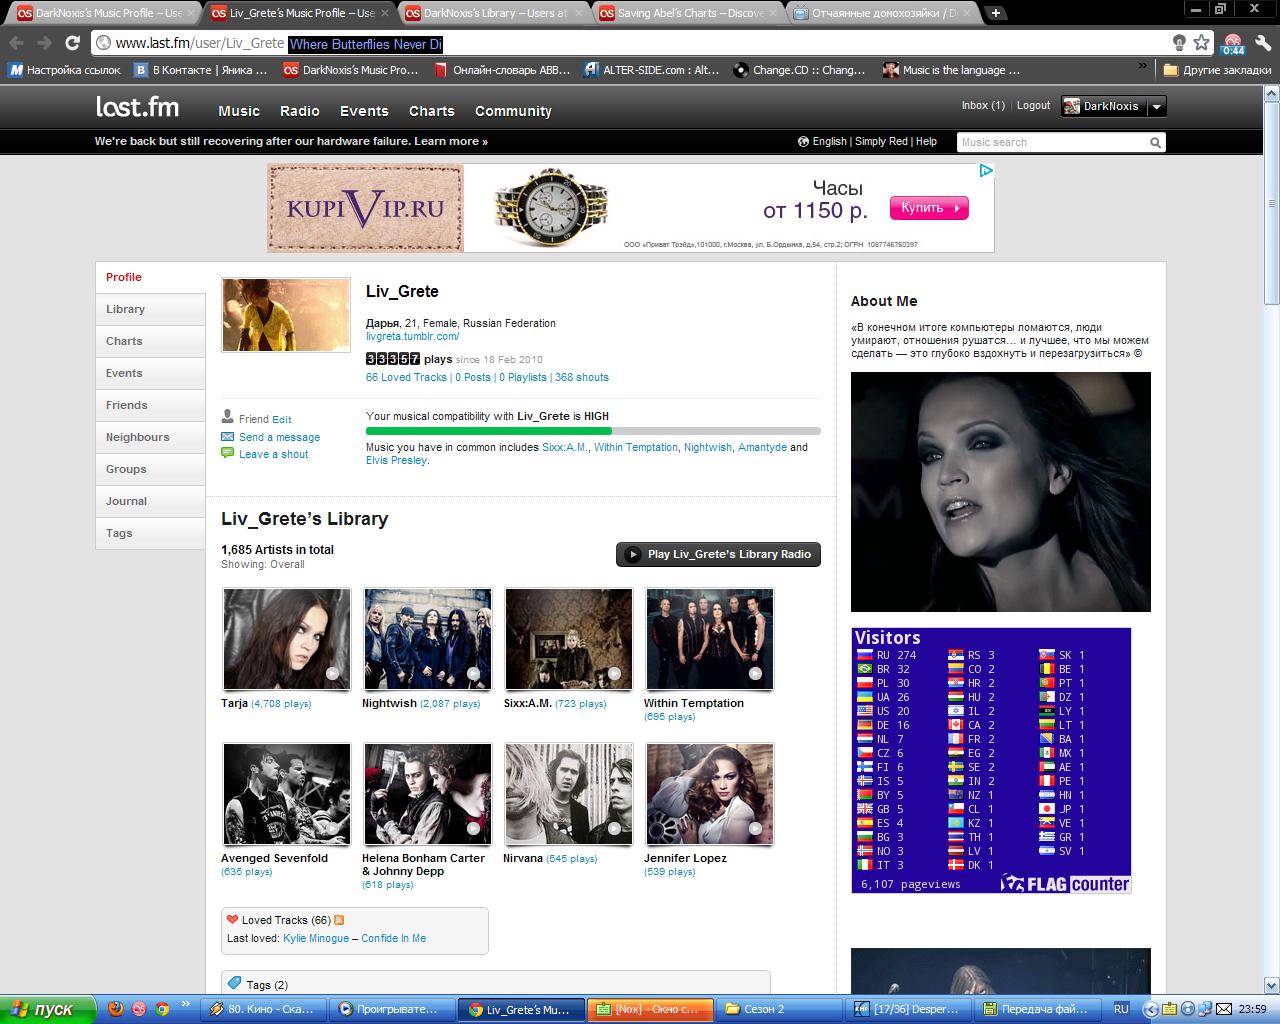
Task: Click the DarkNoxis avatar in the header
Action: [1071, 106]
